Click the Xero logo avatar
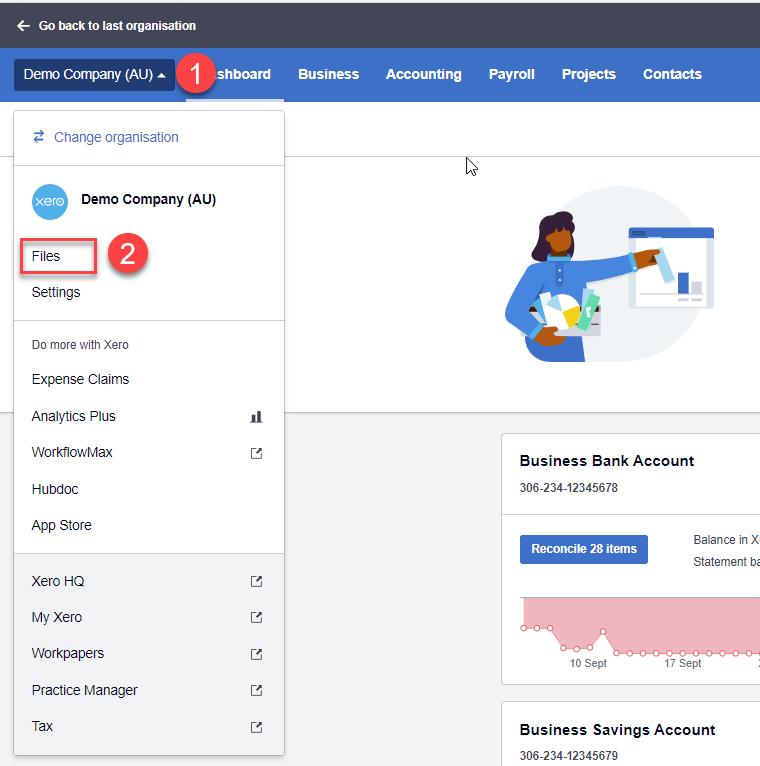The width and height of the screenshot is (760, 766). [x=50, y=202]
